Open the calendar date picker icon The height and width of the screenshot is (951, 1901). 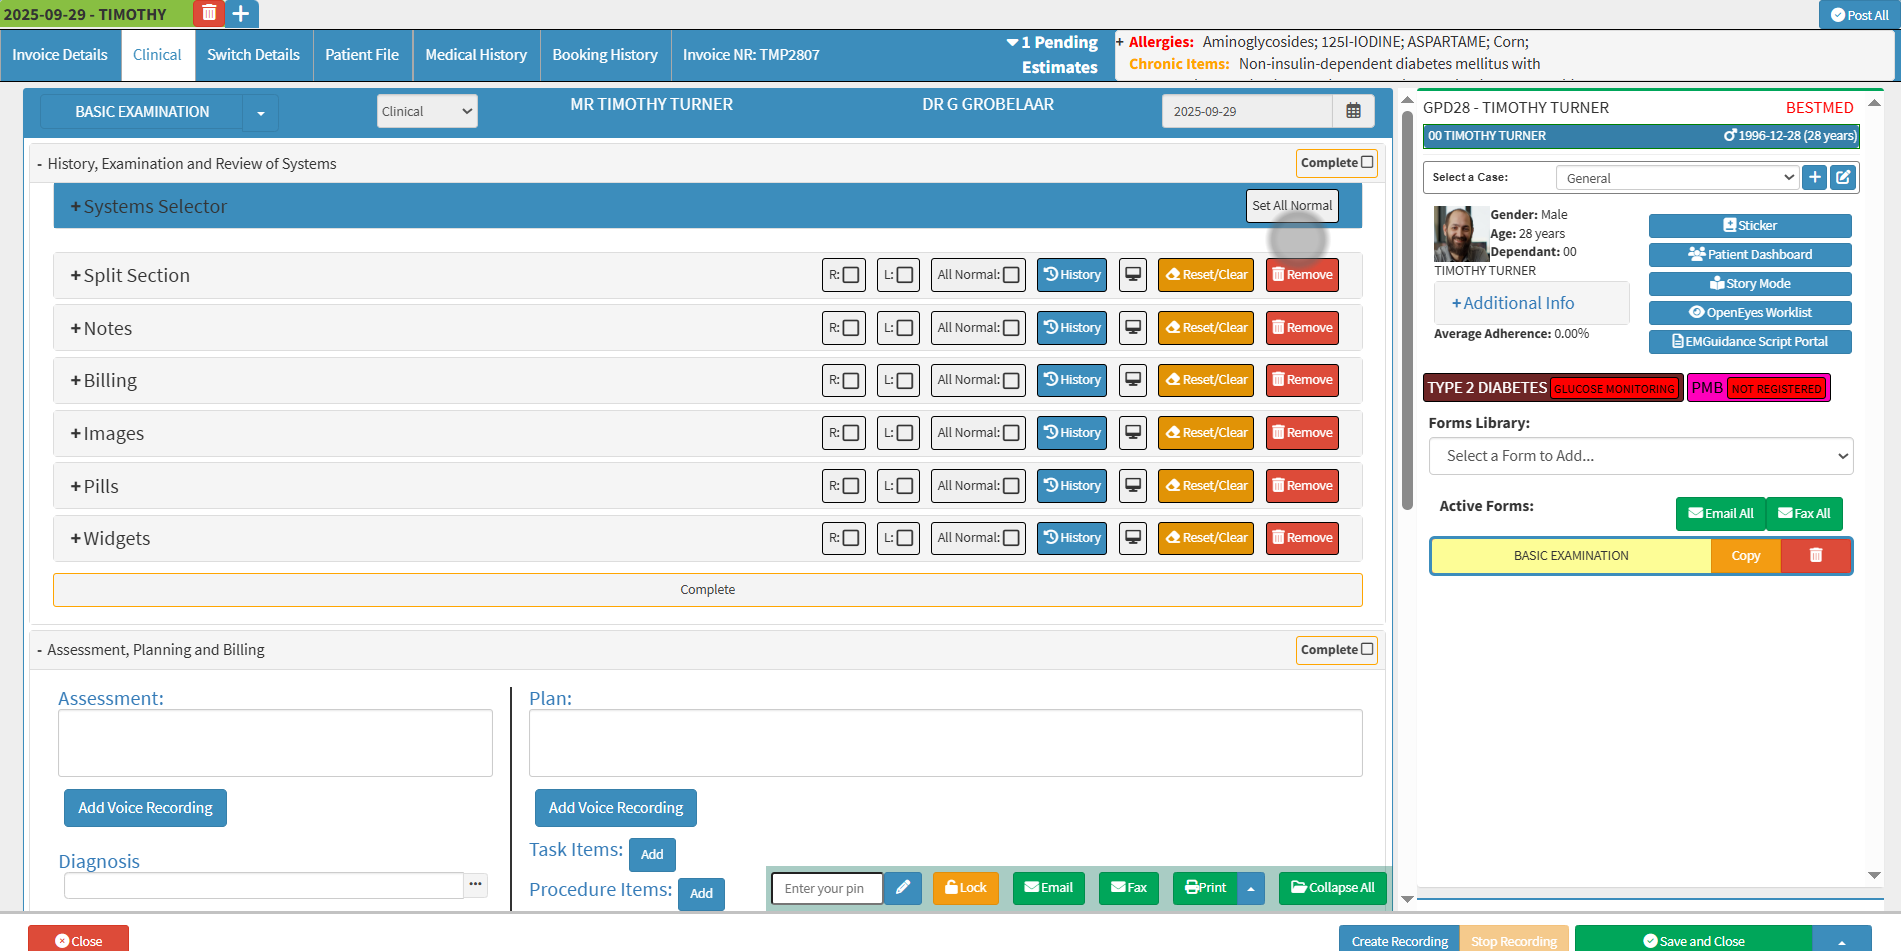click(x=1353, y=111)
